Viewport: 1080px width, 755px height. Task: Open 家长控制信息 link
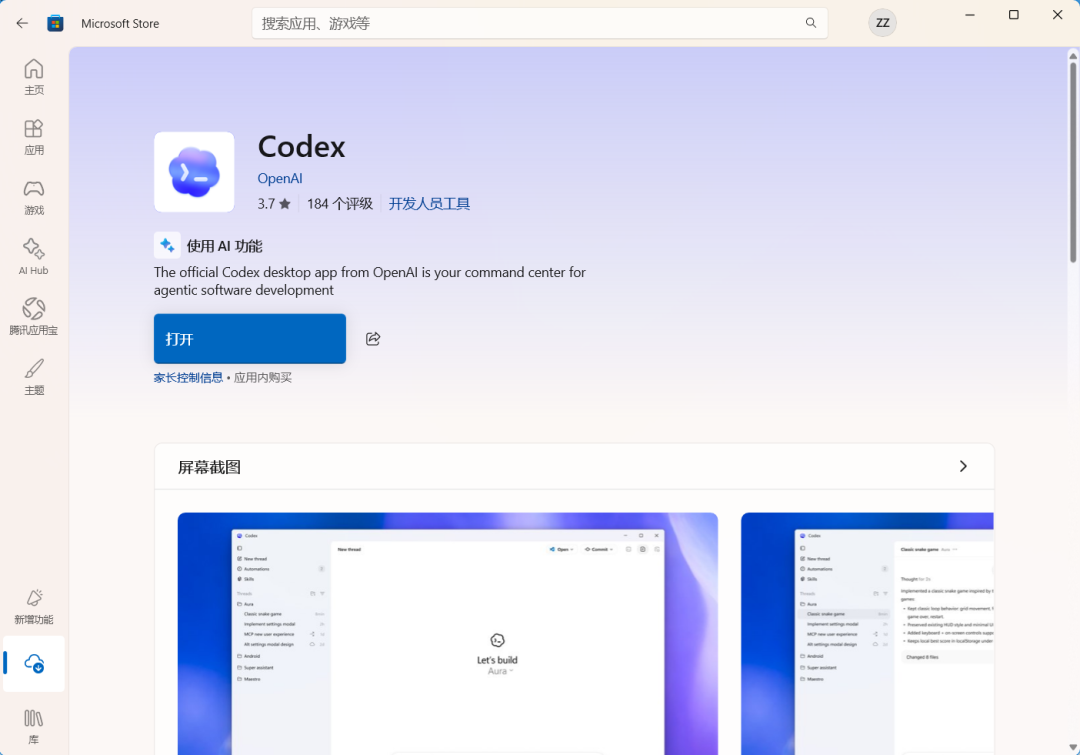point(188,378)
